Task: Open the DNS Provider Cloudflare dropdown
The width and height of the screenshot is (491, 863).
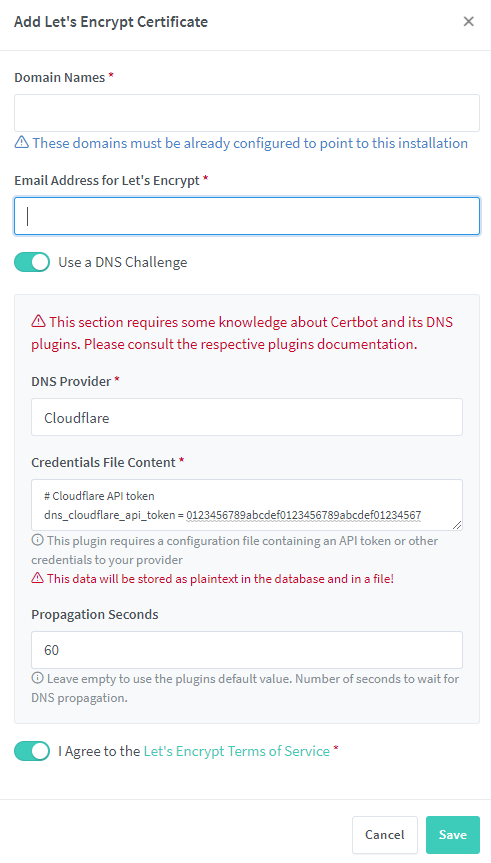Action: (x=247, y=417)
